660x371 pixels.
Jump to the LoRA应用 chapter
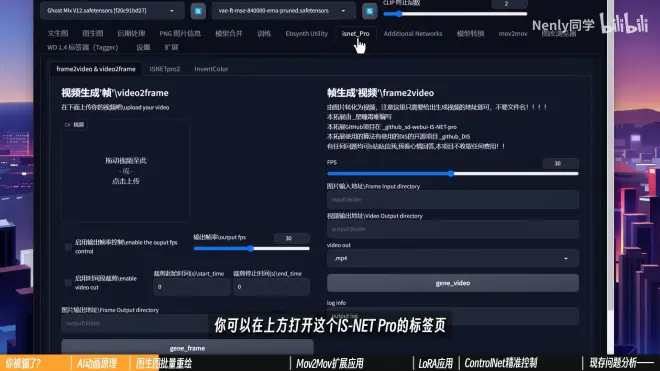tap(435, 363)
